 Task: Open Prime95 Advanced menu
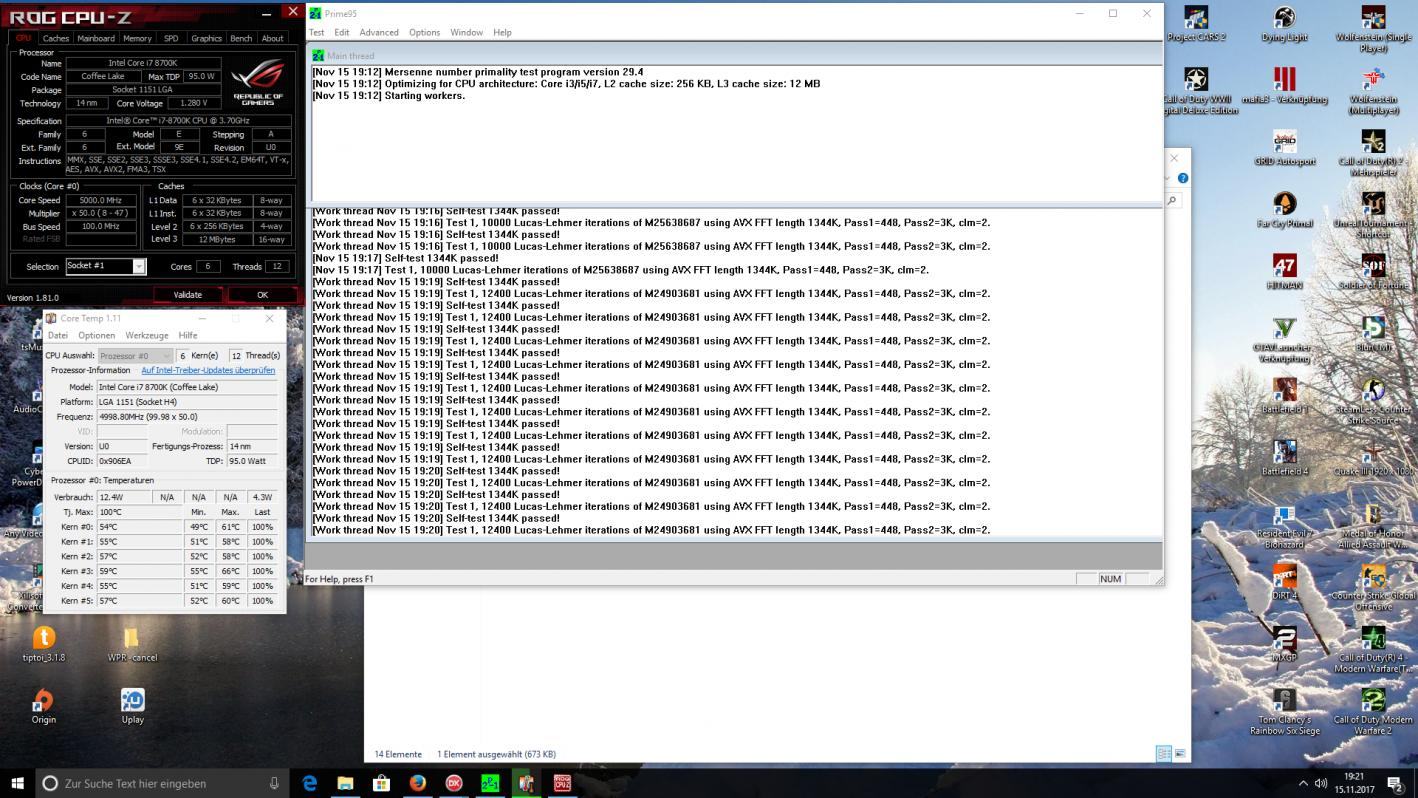(379, 32)
